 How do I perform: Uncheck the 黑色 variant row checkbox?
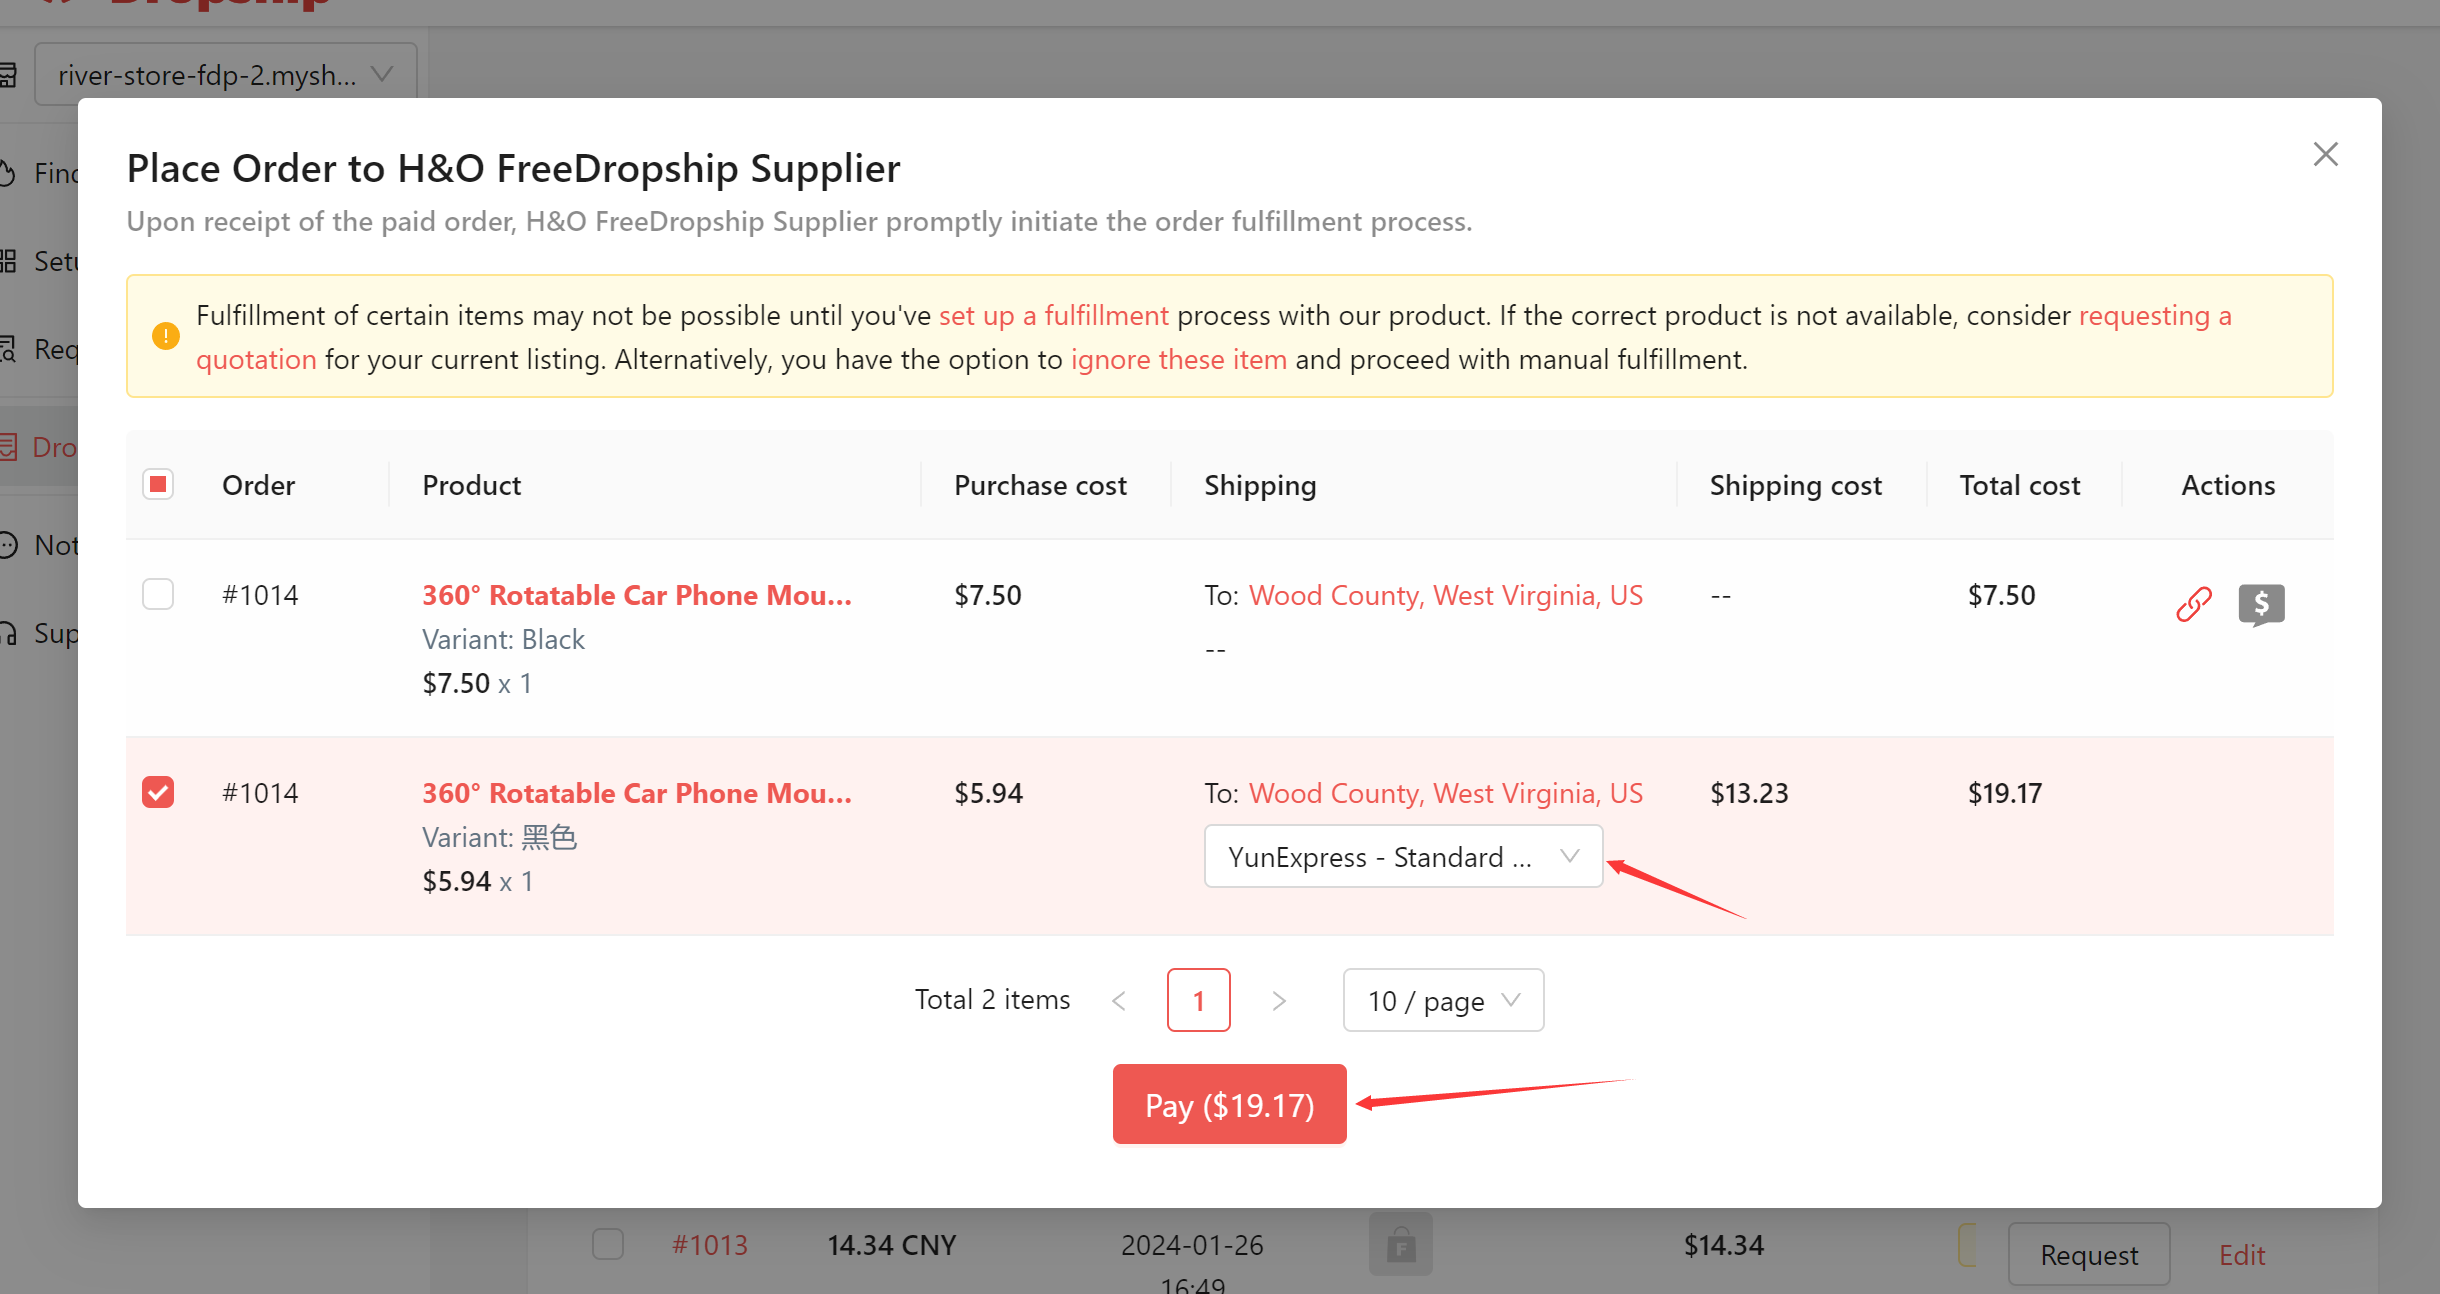click(158, 792)
